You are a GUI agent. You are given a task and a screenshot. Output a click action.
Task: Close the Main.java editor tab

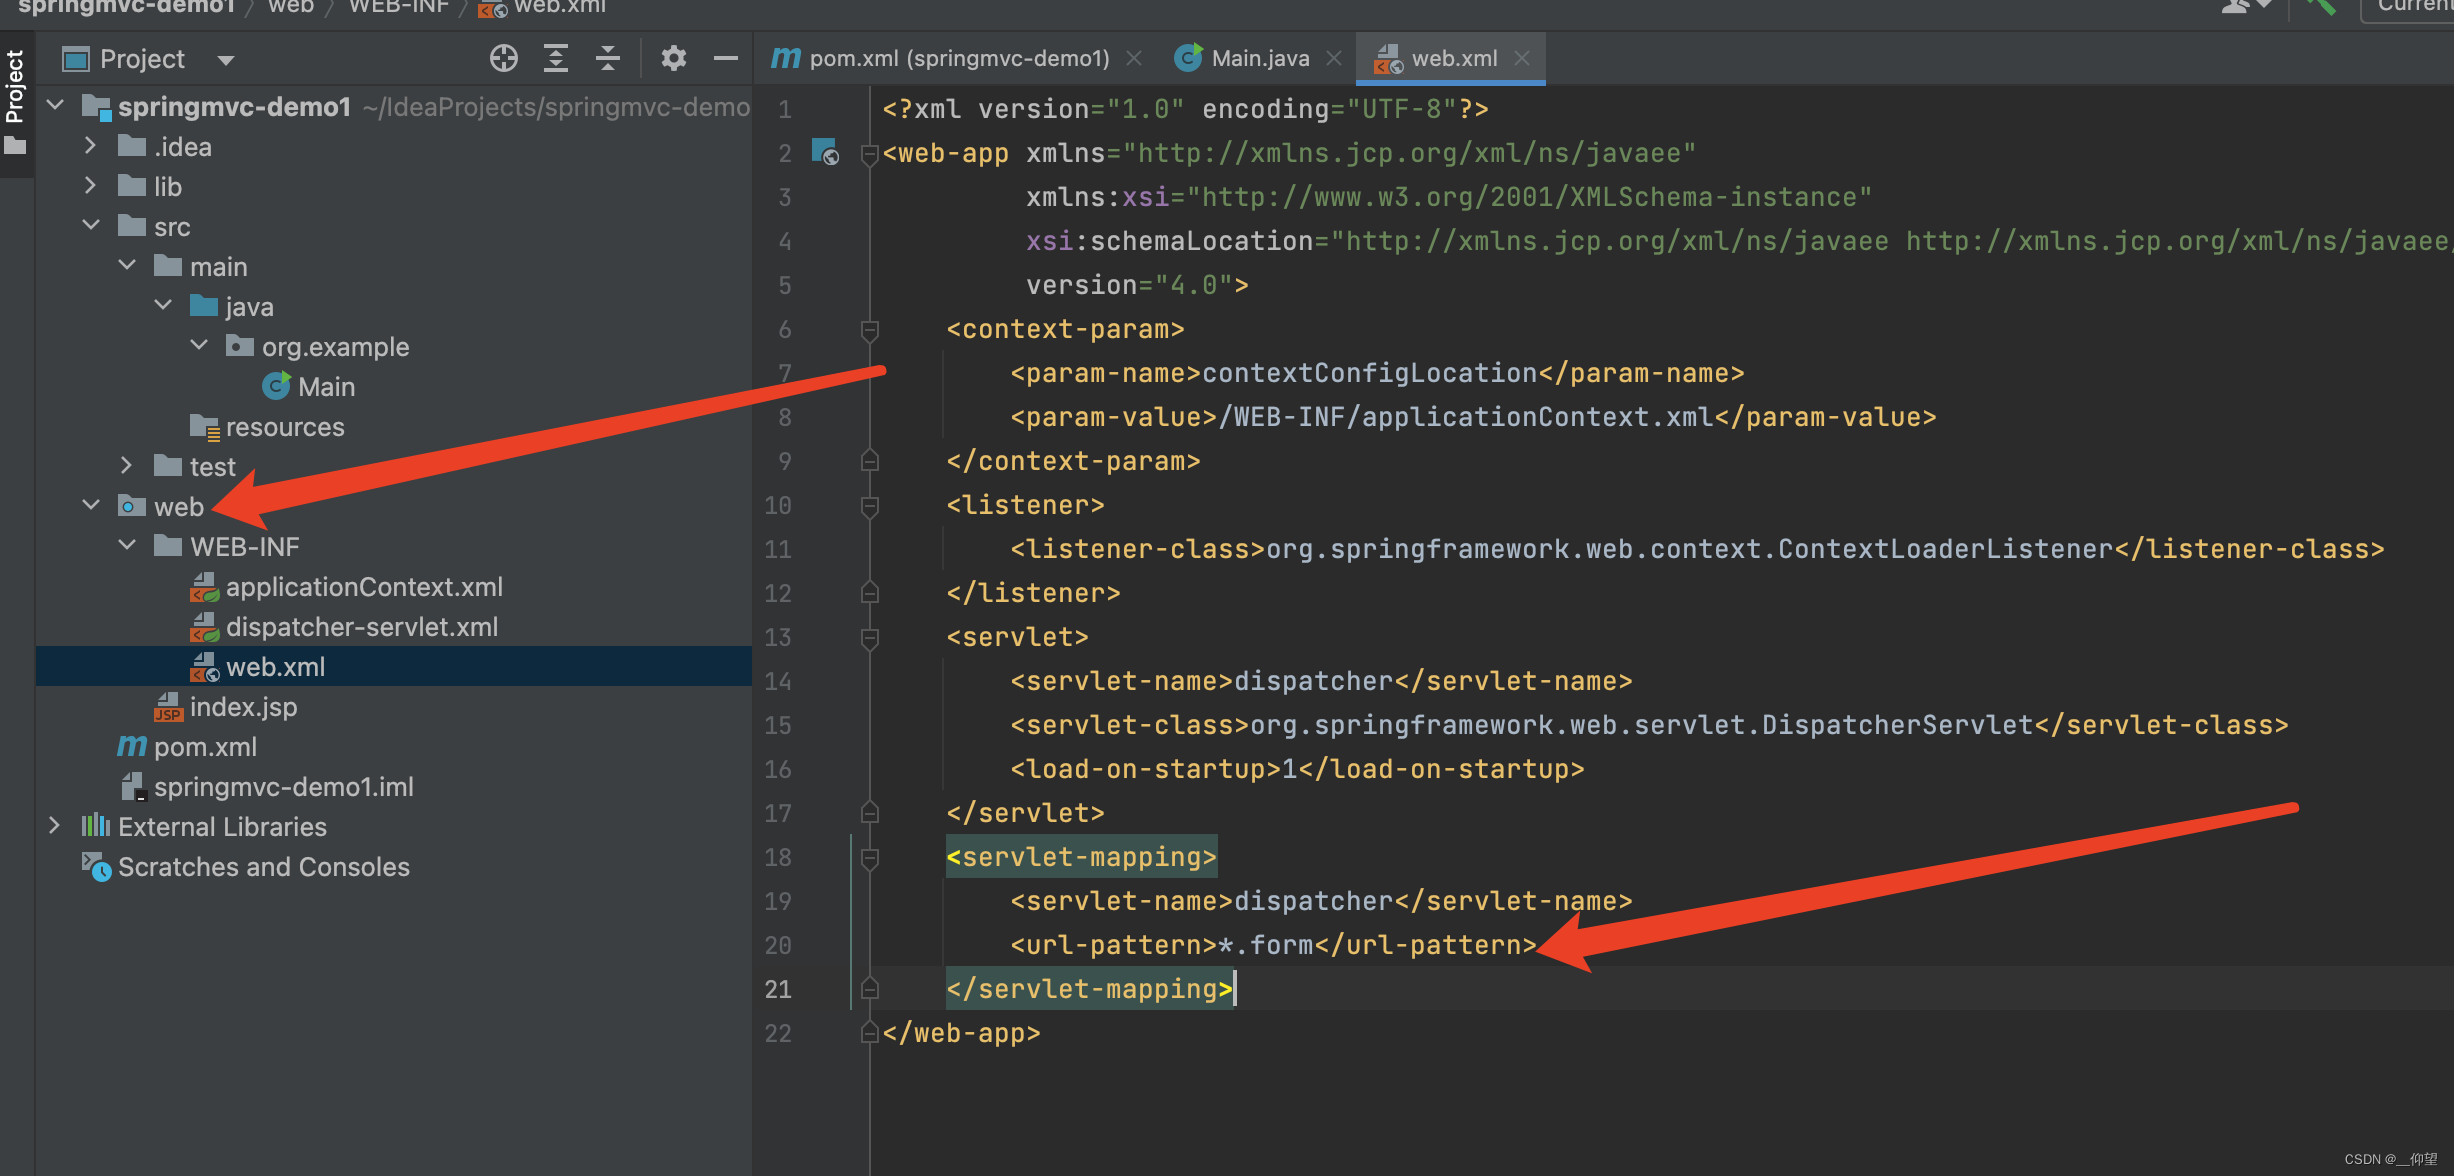[x=1334, y=59]
